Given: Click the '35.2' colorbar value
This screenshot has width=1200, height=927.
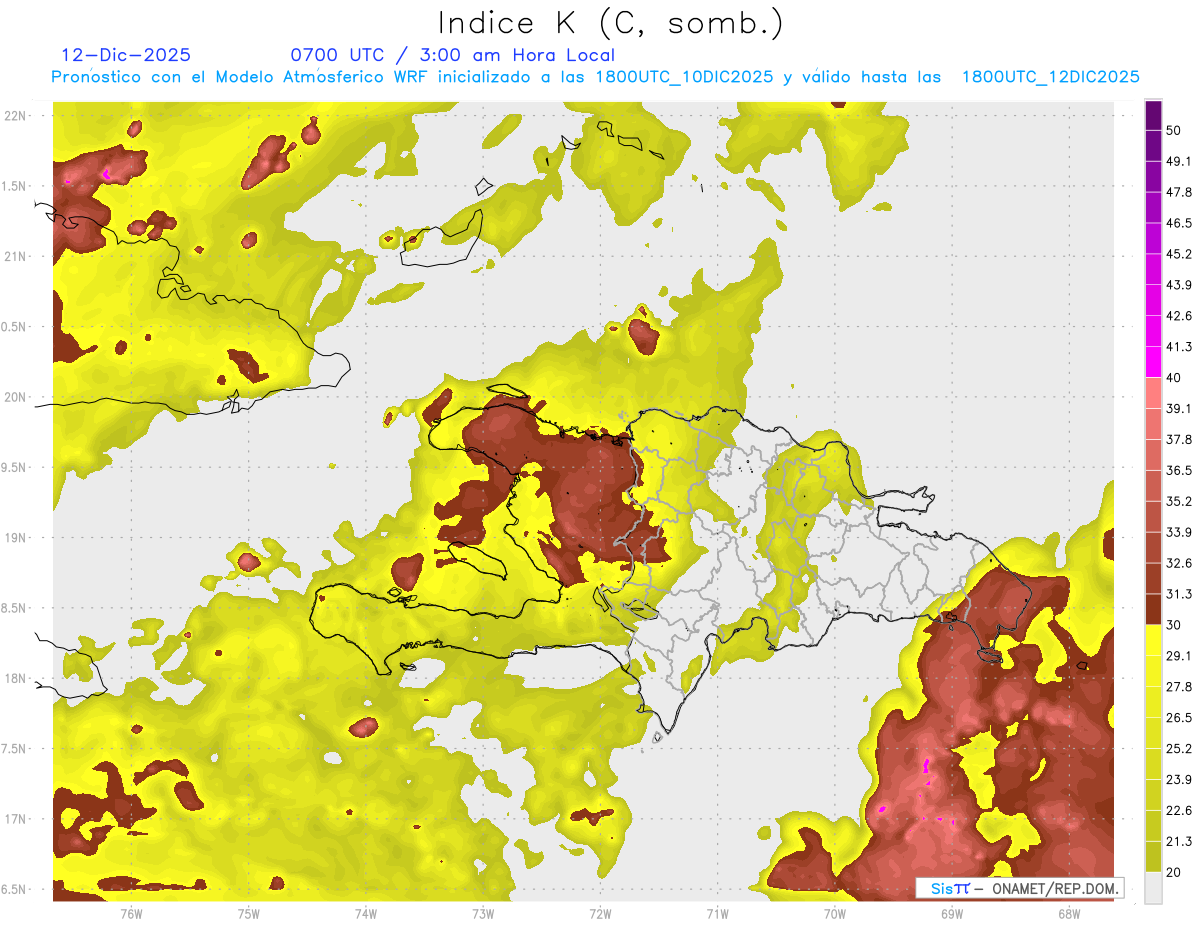Looking at the screenshot, I should [x=1179, y=501].
